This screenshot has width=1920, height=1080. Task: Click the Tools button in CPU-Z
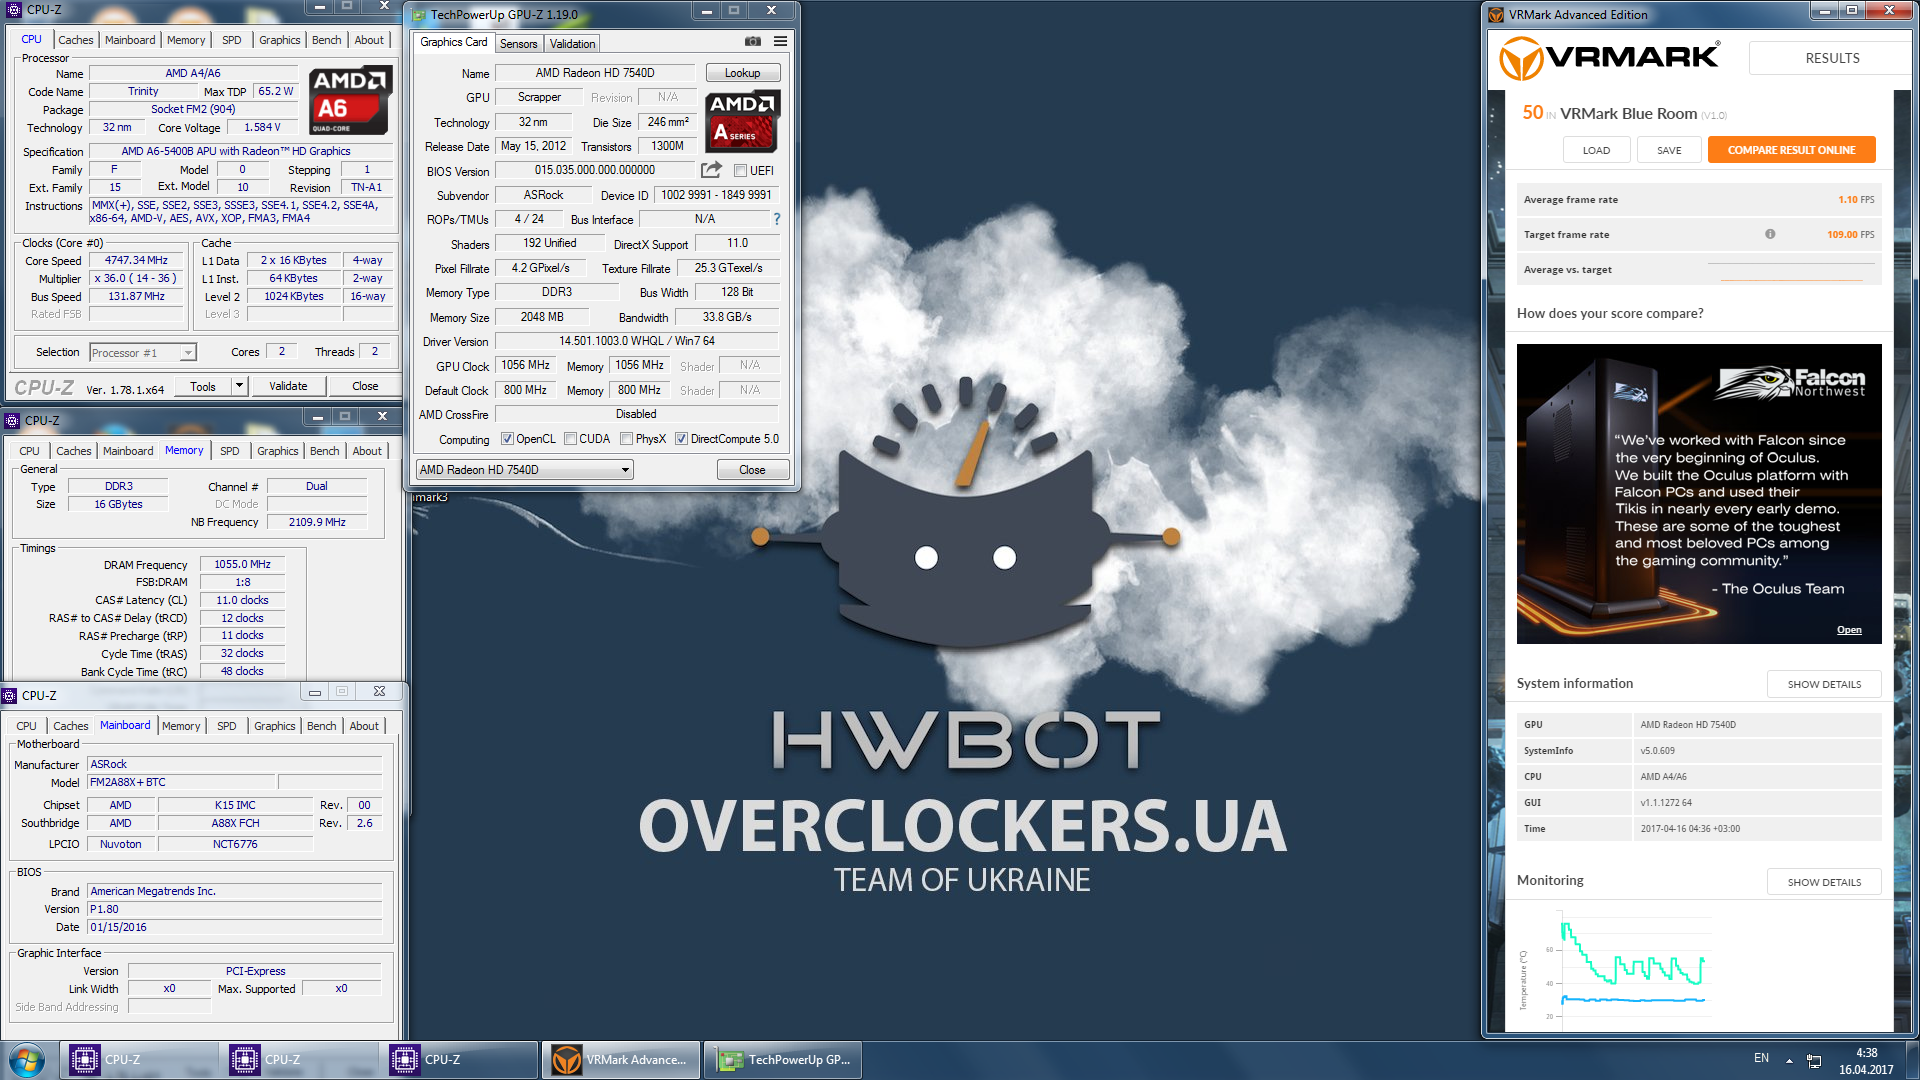[x=203, y=386]
